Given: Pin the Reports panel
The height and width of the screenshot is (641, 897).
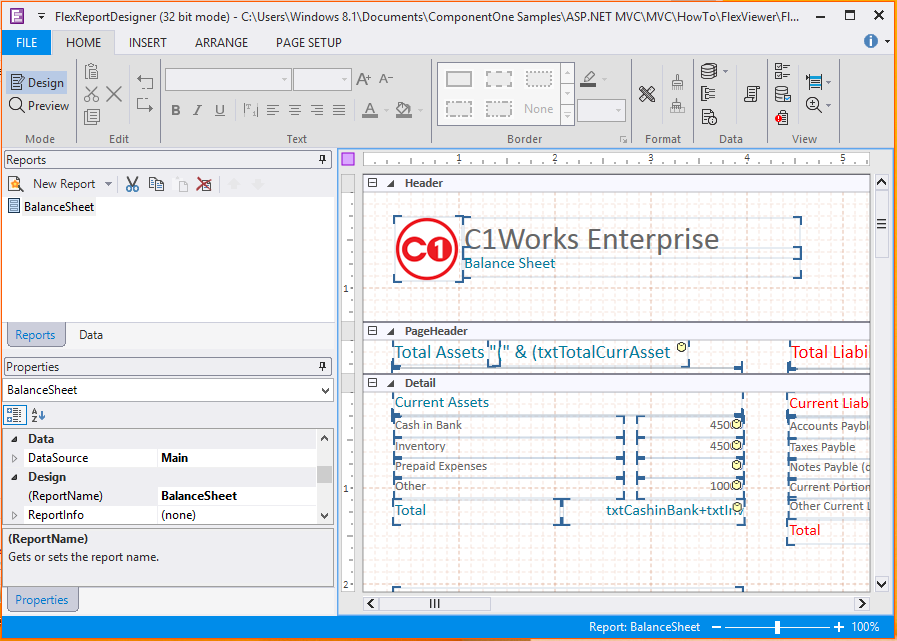Looking at the screenshot, I should tap(323, 160).
